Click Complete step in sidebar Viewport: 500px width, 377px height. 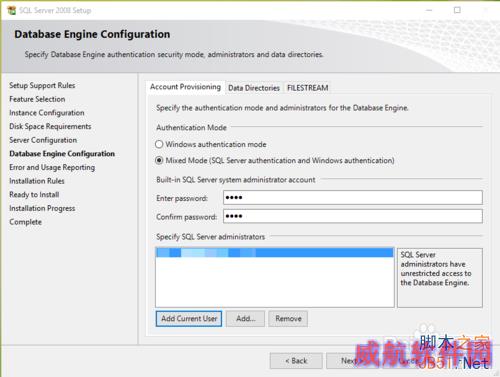(x=26, y=222)
